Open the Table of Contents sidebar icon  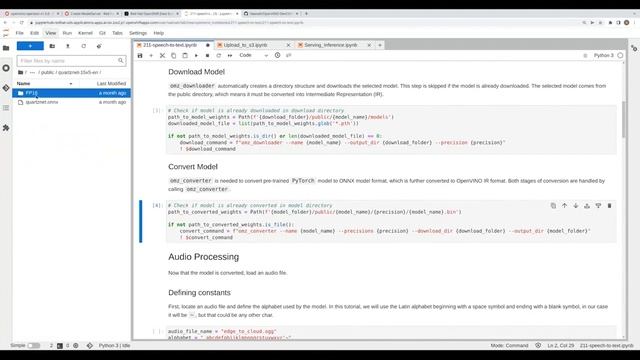6,108
